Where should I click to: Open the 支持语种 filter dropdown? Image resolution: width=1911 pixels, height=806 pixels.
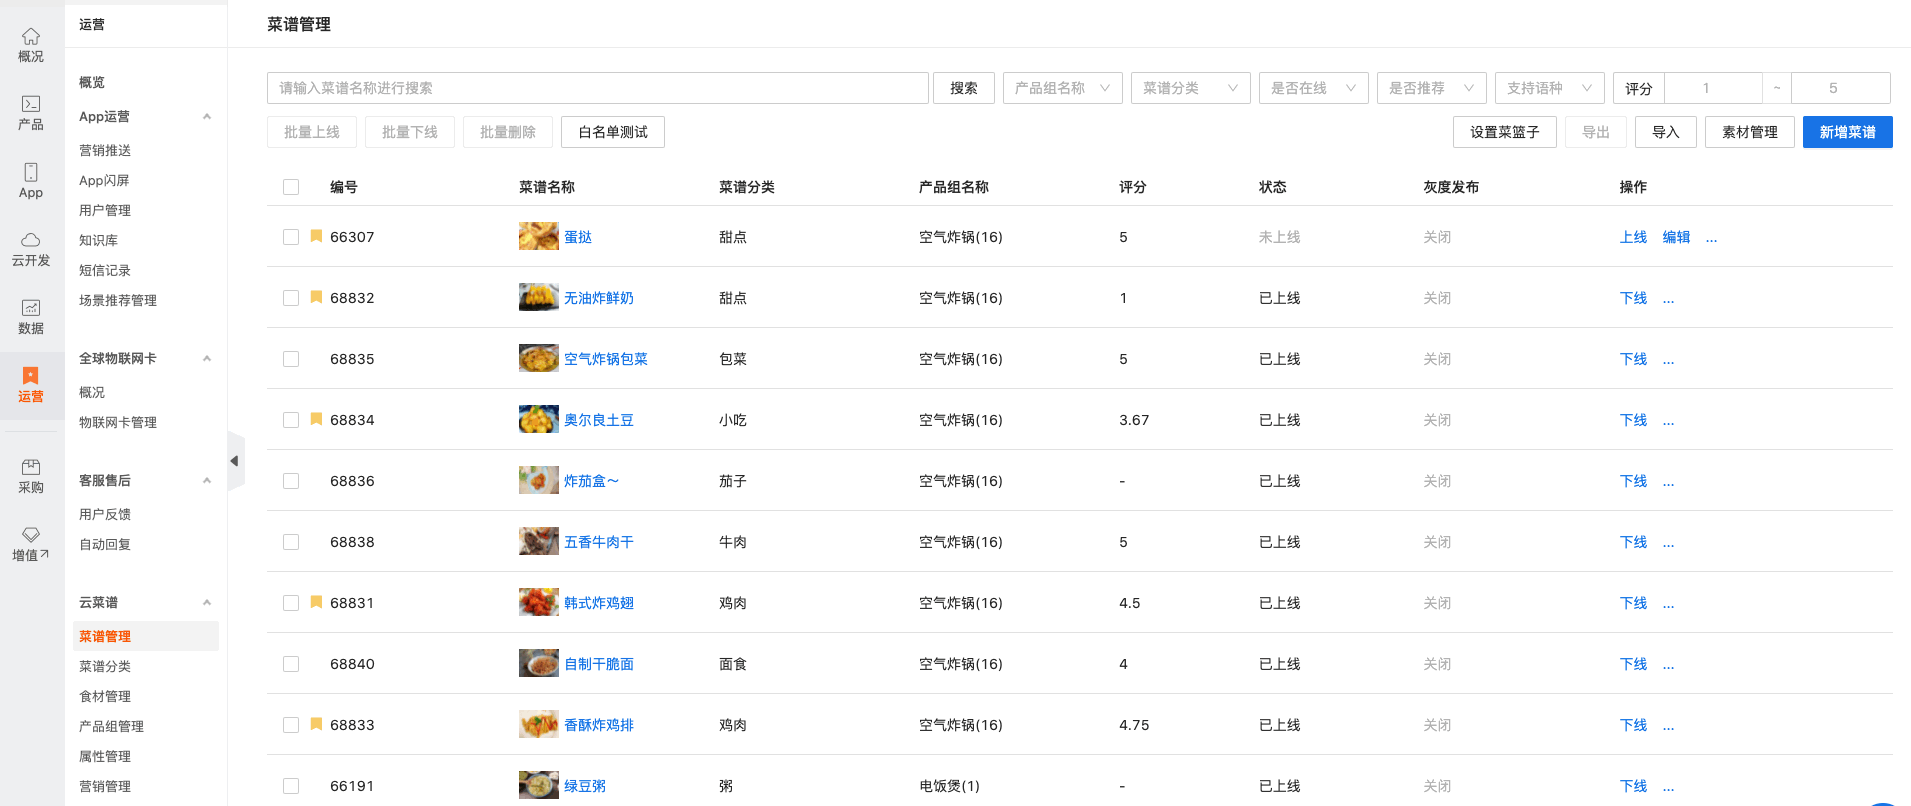(1549, 88)
